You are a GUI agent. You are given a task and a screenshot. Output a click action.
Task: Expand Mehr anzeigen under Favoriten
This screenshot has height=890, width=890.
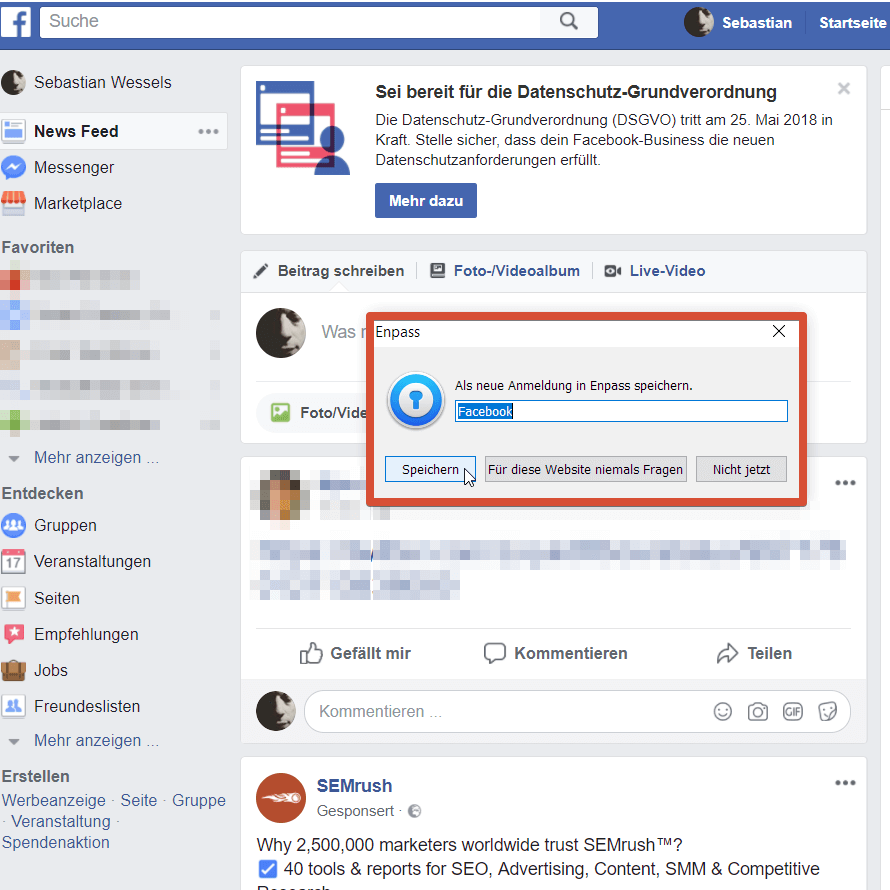coord(96,457)
